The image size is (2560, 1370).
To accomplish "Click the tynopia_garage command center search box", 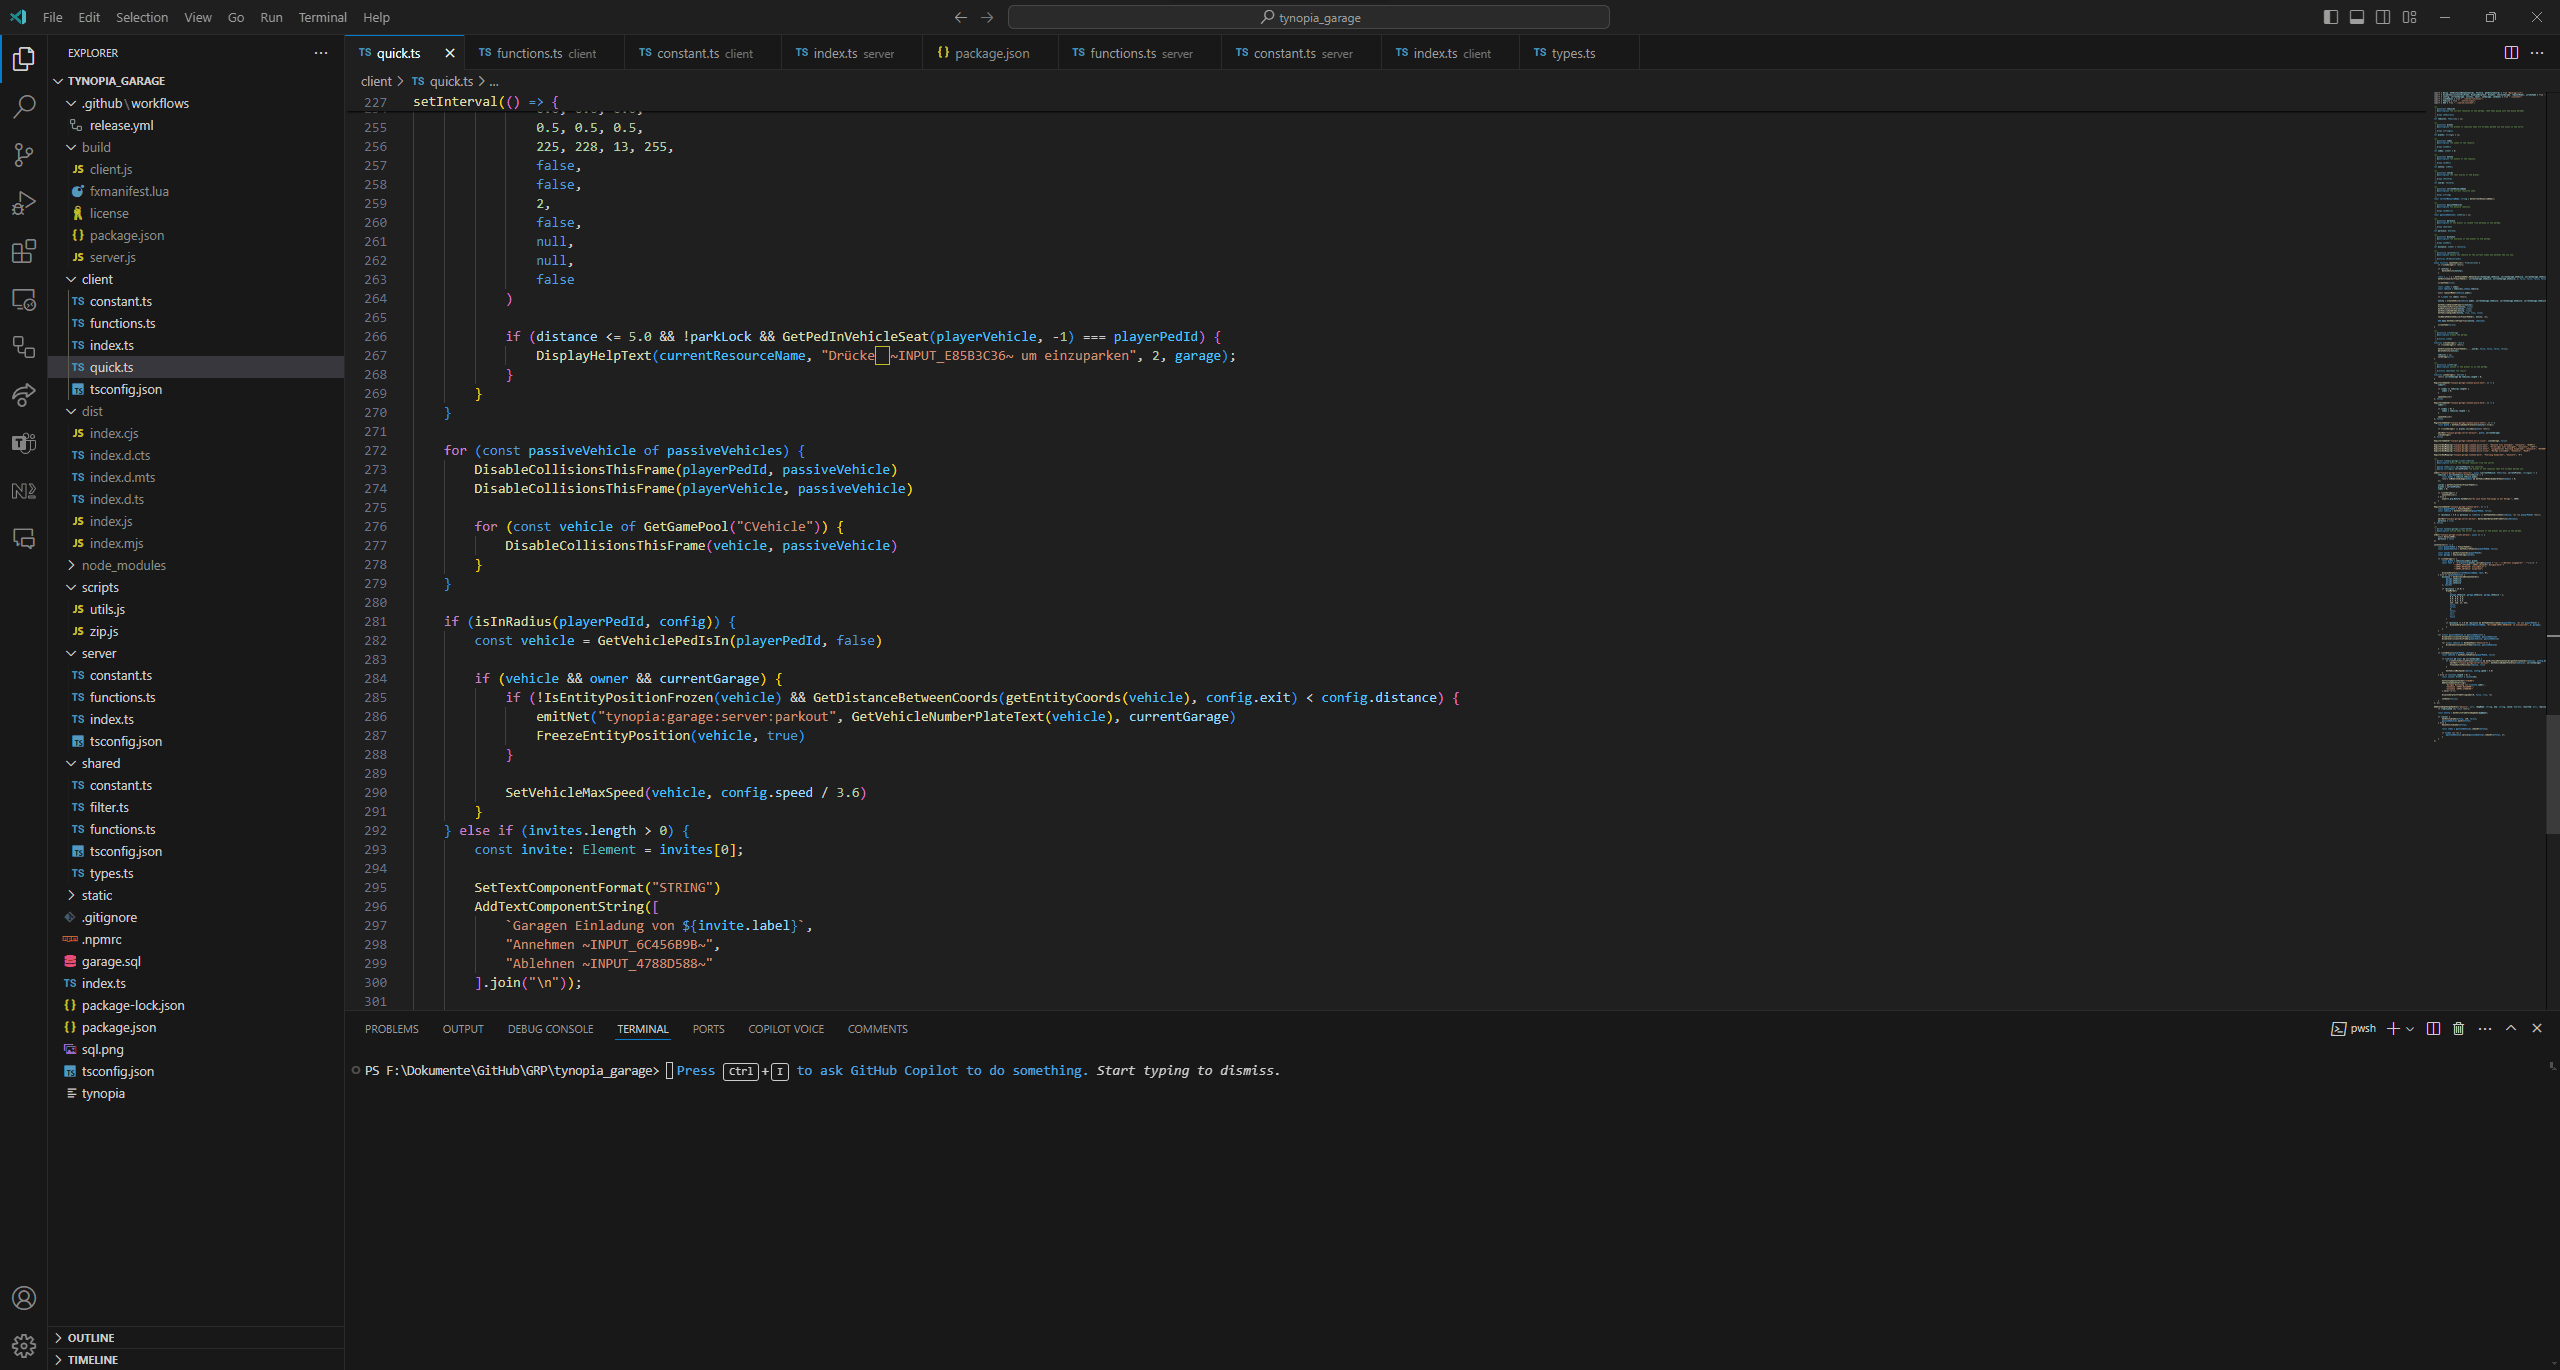I will (1308, 17).
